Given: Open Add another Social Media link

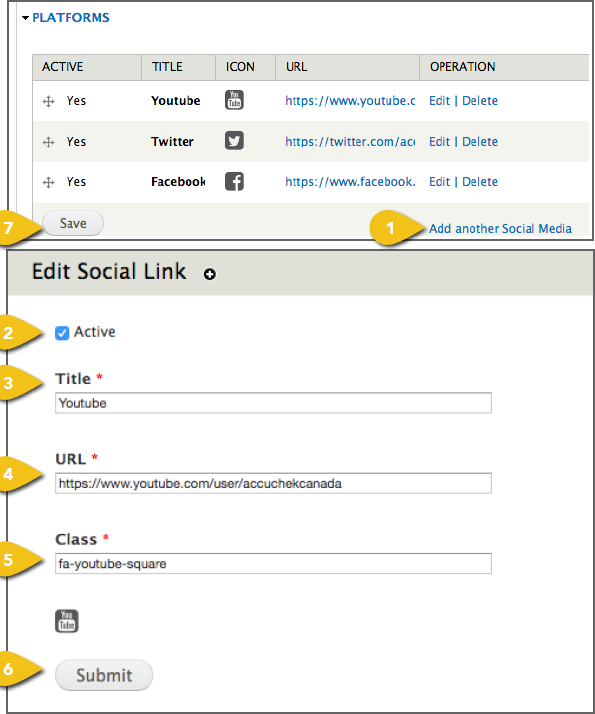Looking at the screenshot, I should click(500, 228).
